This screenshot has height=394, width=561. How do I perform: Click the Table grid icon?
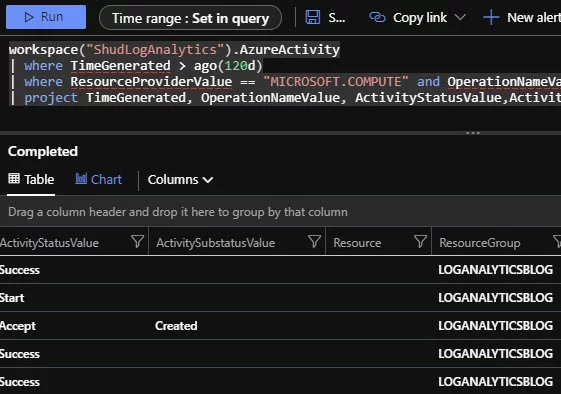tap(14, 178)
